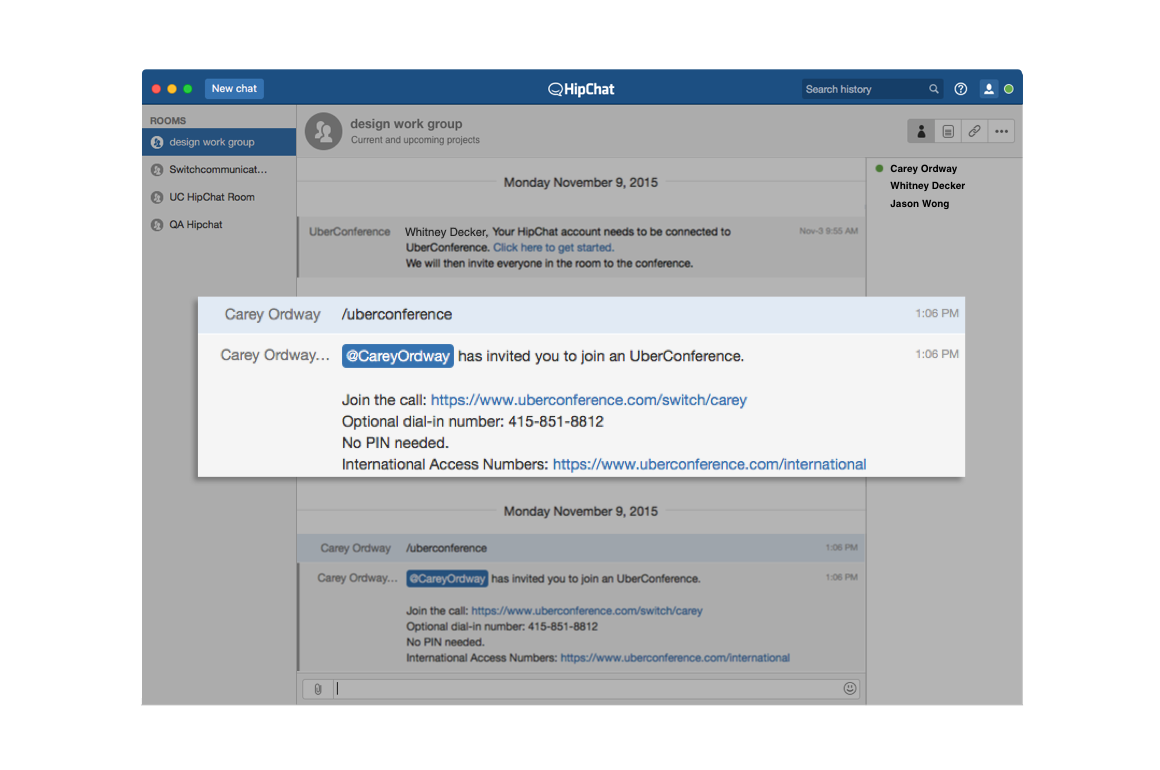Click the design work group icon in sidebar
The width and height of the screenshot is (1160, 770).
coord(157,142)
